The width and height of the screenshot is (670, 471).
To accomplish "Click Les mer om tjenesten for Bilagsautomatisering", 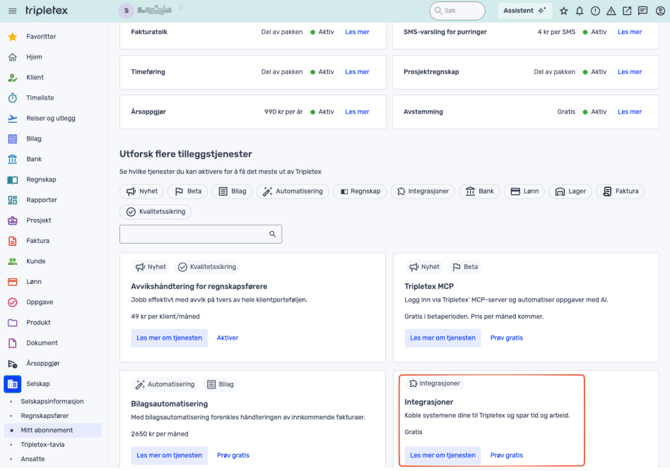I will (x=169, y=456).
